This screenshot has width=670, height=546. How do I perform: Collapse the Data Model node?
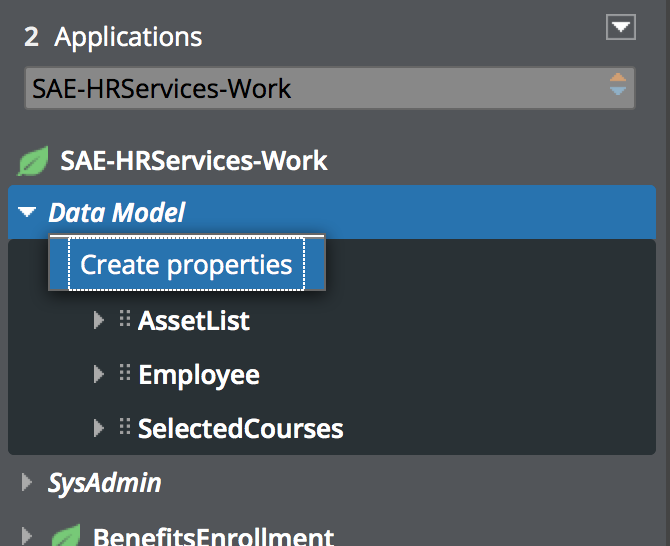27,211
